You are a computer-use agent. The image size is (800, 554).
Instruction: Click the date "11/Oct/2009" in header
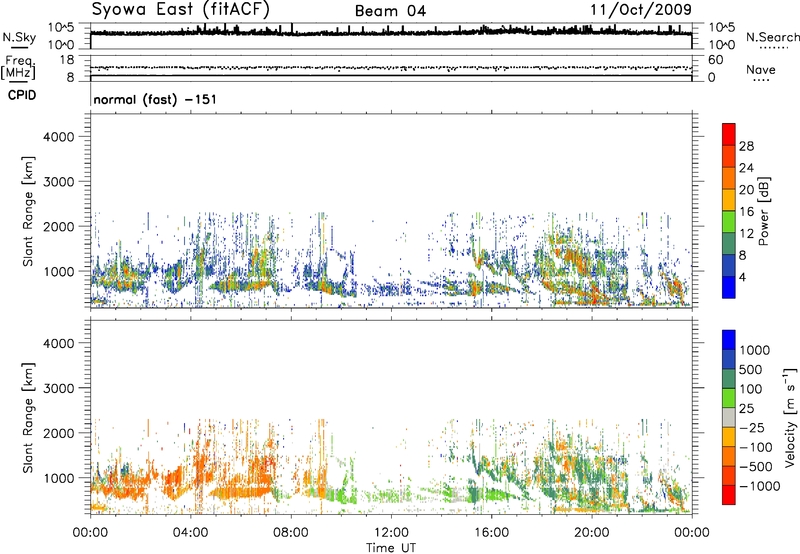[641, 10]
